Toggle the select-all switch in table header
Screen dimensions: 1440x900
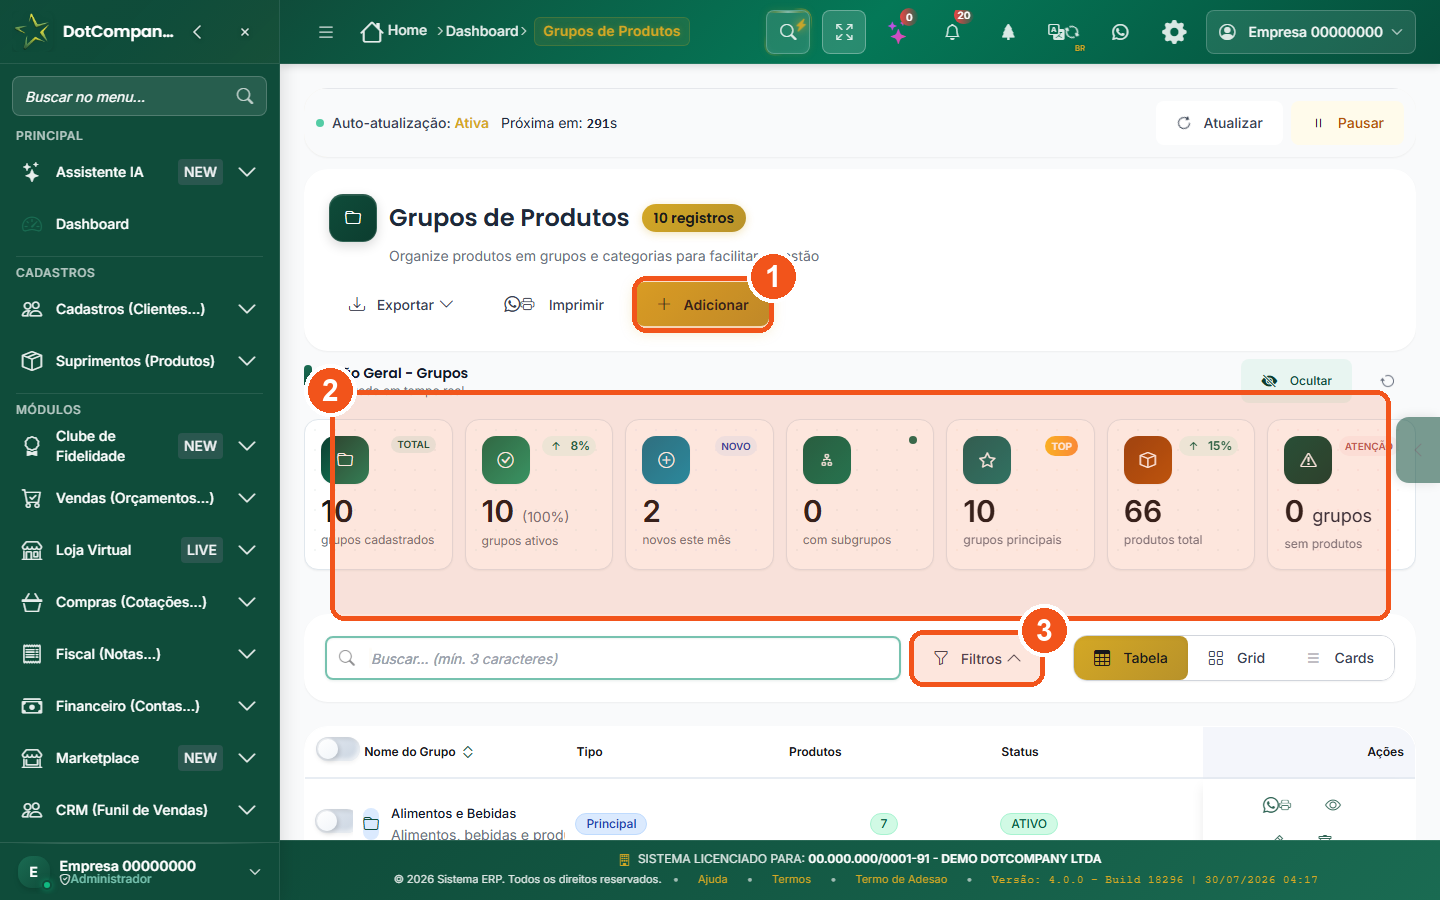point(337,750)
